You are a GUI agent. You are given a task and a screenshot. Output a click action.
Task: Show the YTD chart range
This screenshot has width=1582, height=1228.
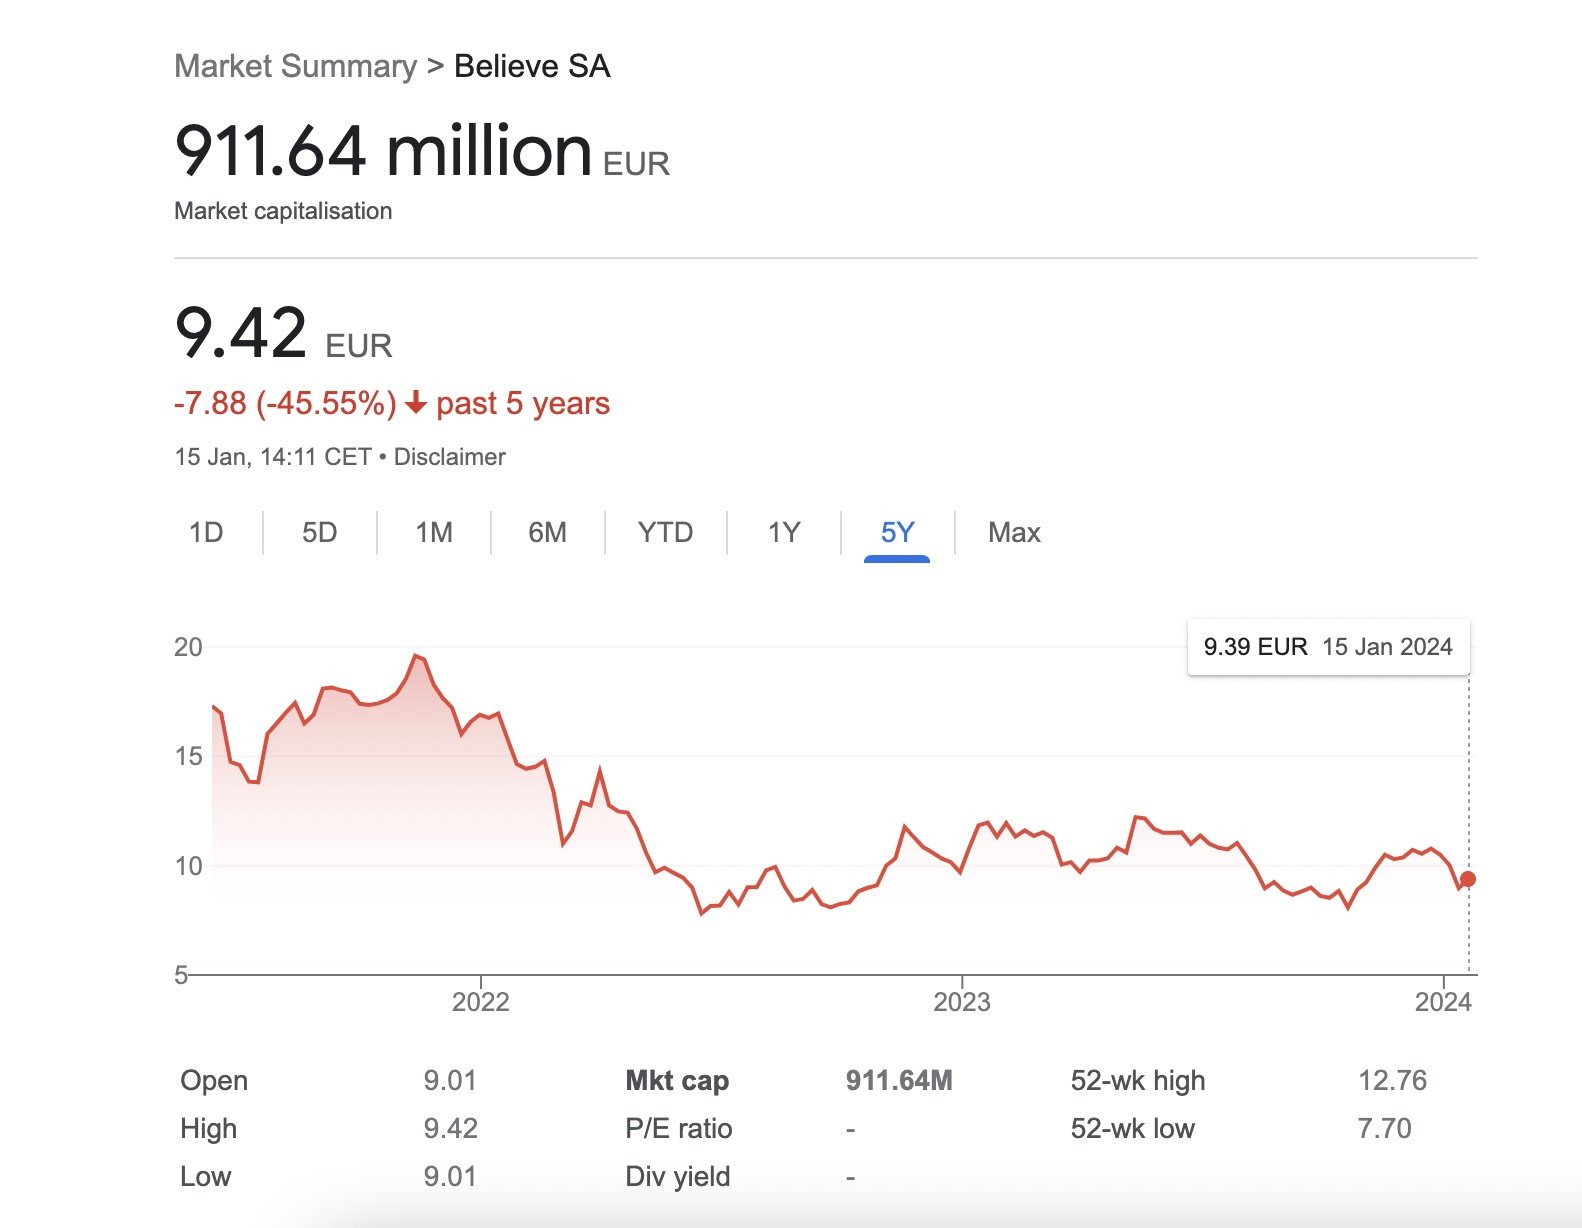pos(665,532)
